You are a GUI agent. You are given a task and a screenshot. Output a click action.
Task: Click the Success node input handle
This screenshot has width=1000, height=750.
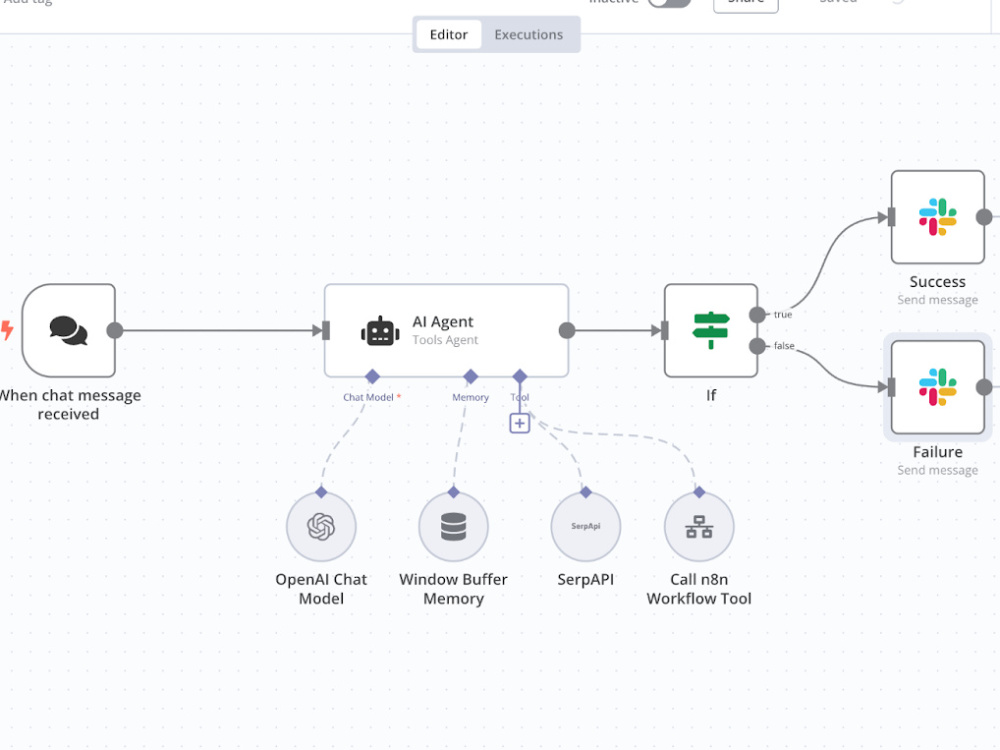point(892,217)
